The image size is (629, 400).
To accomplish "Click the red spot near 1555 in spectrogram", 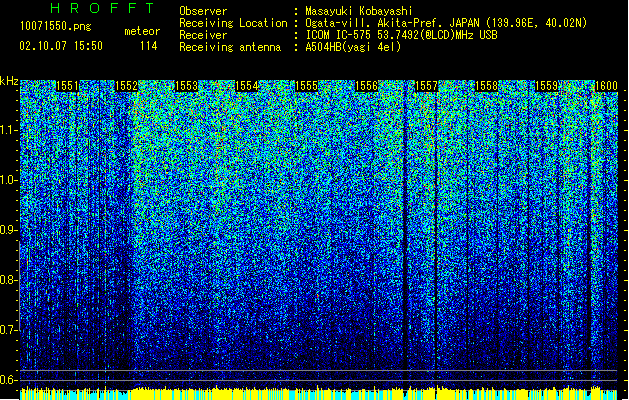I will [x=318, y=296].
